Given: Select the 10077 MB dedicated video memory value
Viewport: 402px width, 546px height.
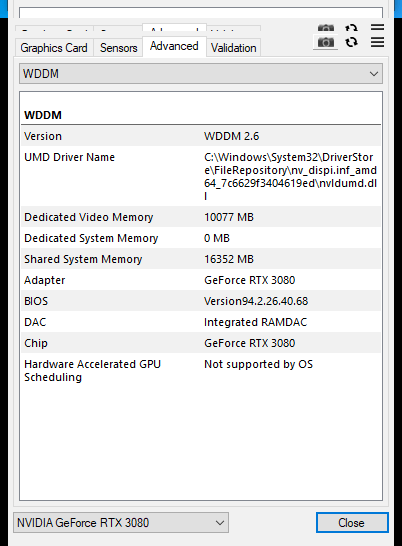Looking at the screenshot, I should pos(229,217).
